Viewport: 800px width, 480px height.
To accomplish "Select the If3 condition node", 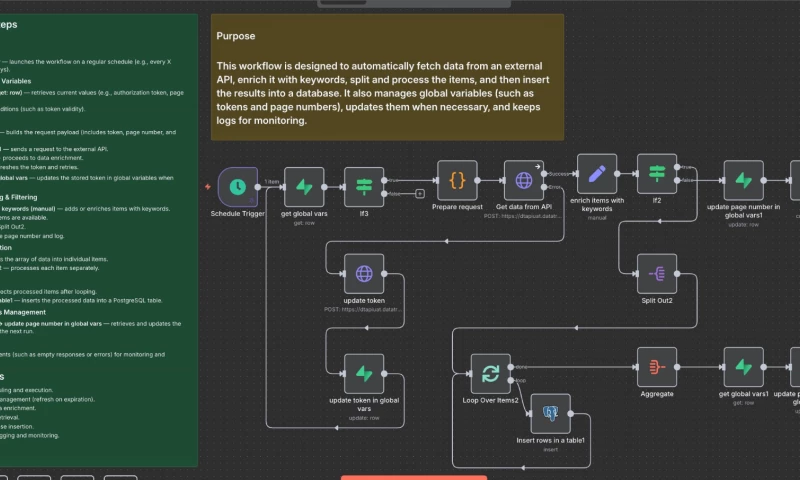I will click(x=364, y=187).
